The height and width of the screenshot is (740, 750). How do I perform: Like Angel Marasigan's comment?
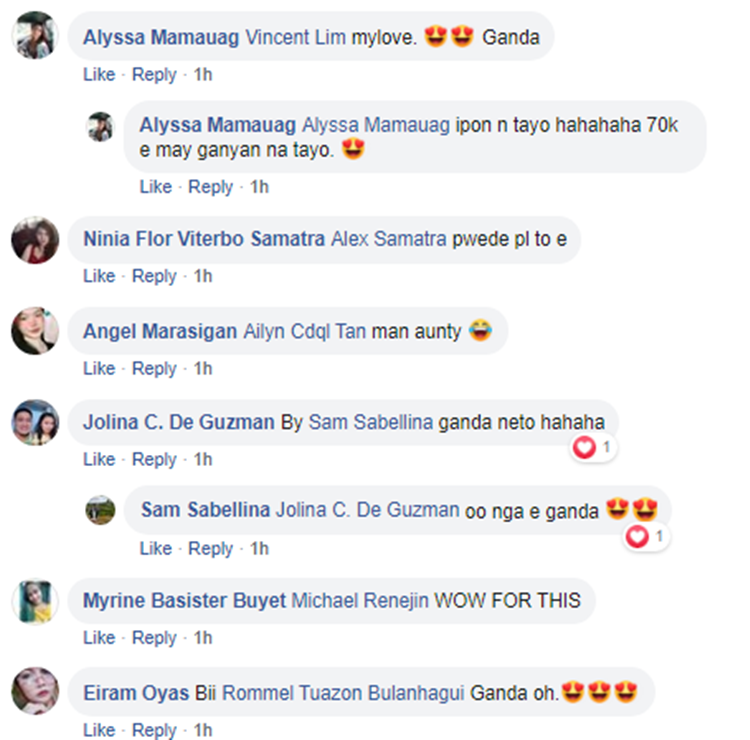99,368
